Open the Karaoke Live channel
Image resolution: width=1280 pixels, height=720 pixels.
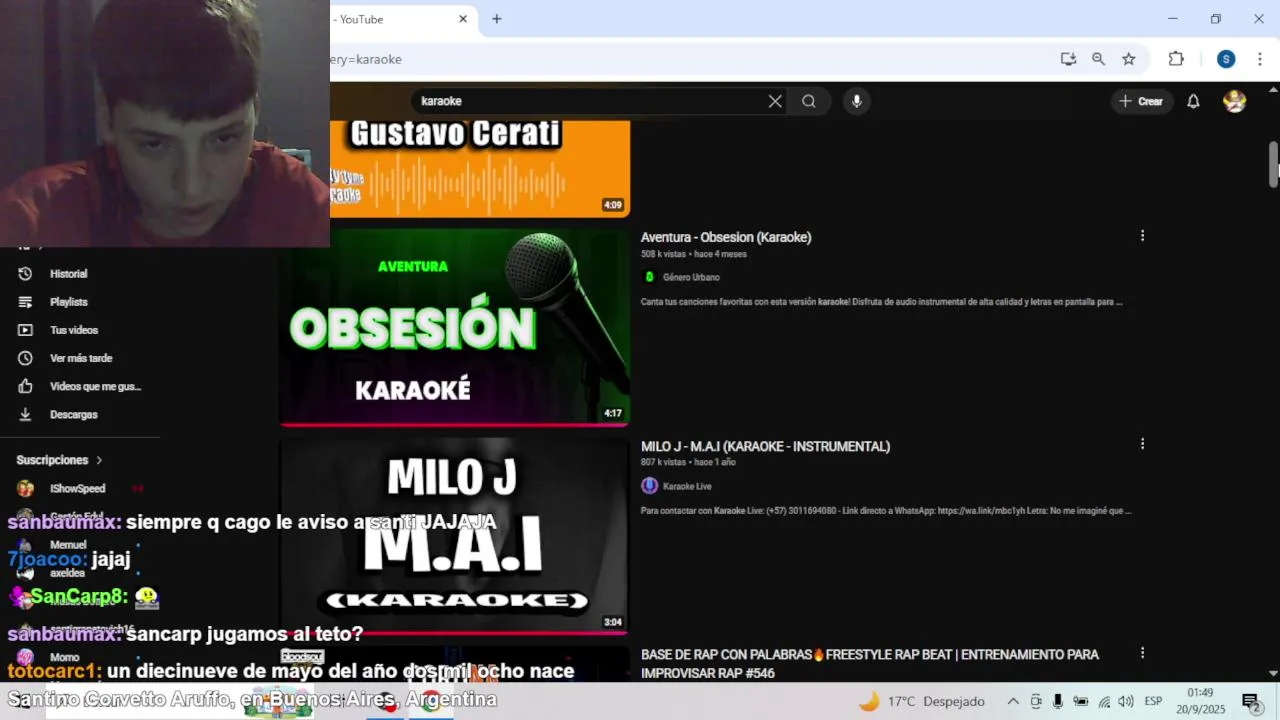(687, 486)
